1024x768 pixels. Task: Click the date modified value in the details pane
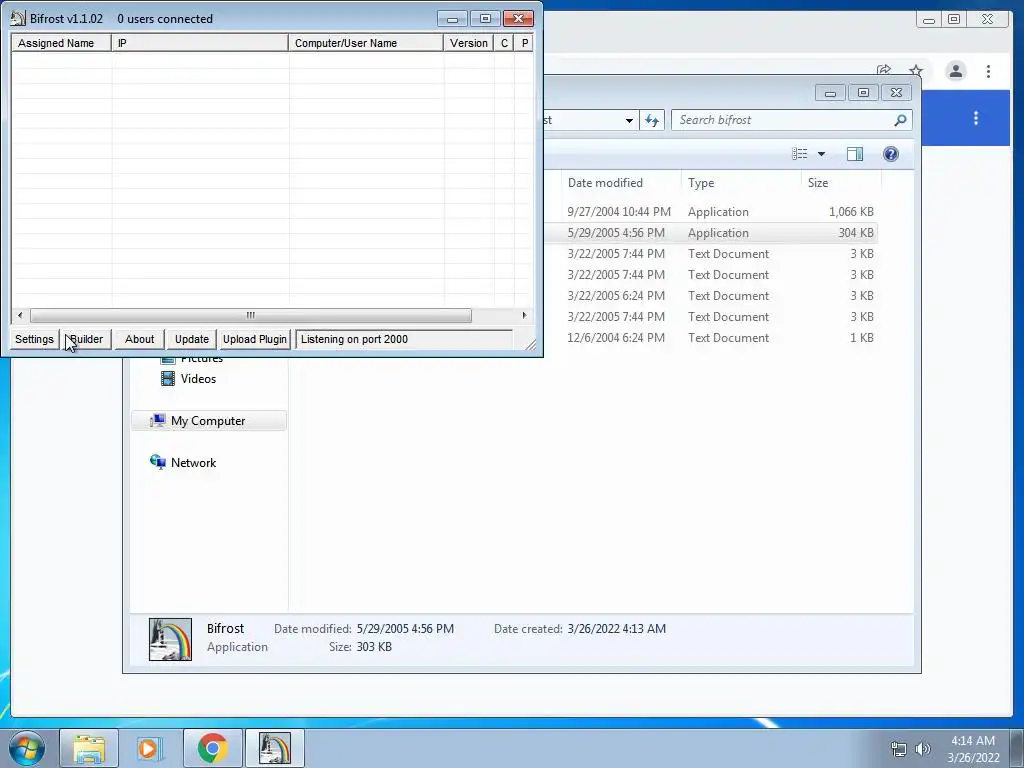point(405,629)
